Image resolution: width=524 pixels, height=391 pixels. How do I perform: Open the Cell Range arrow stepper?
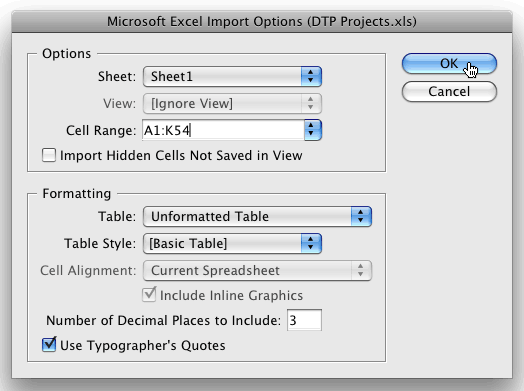313,130
